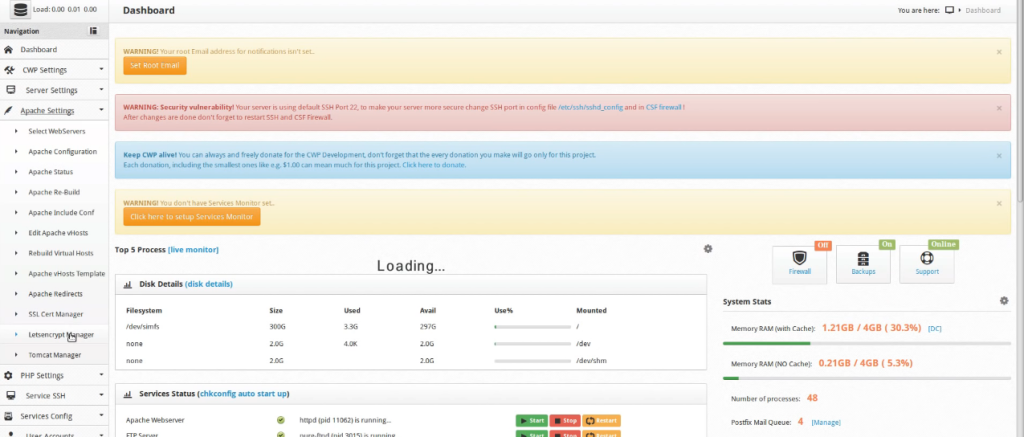Open Select WebServers menu item
Image resolution: width=1024 pixels, height=437 pixels.
[x=57, y=131]
